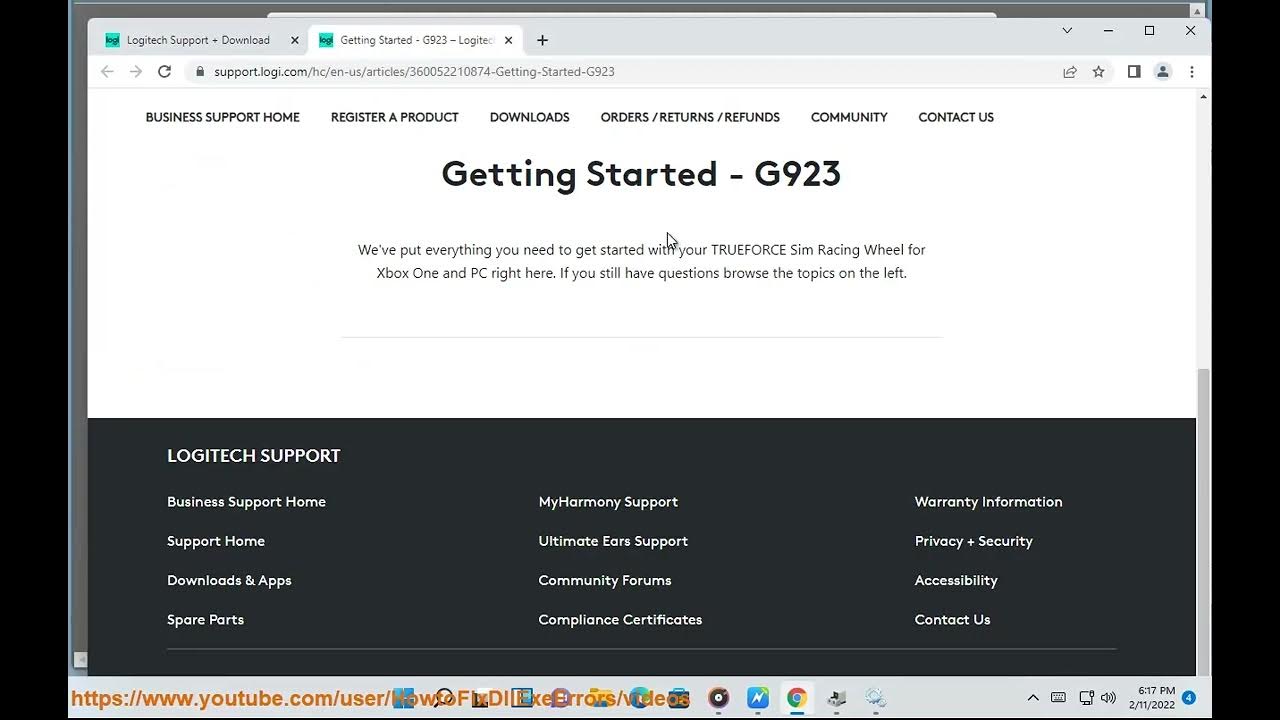Open the disc media app on taskbar
Image resolution: width=1280 pixels, height=720 pixels.
(x=719, y=698)
